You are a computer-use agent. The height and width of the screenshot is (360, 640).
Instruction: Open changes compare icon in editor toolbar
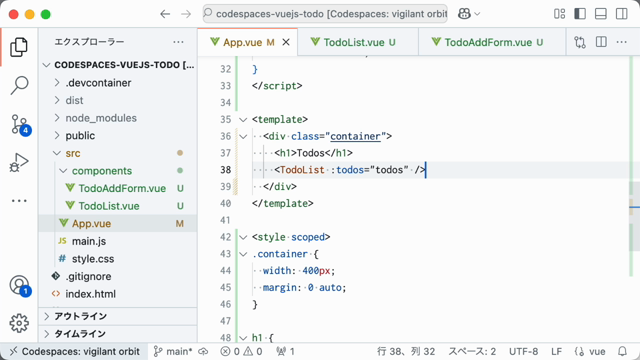tap(580, 42)
